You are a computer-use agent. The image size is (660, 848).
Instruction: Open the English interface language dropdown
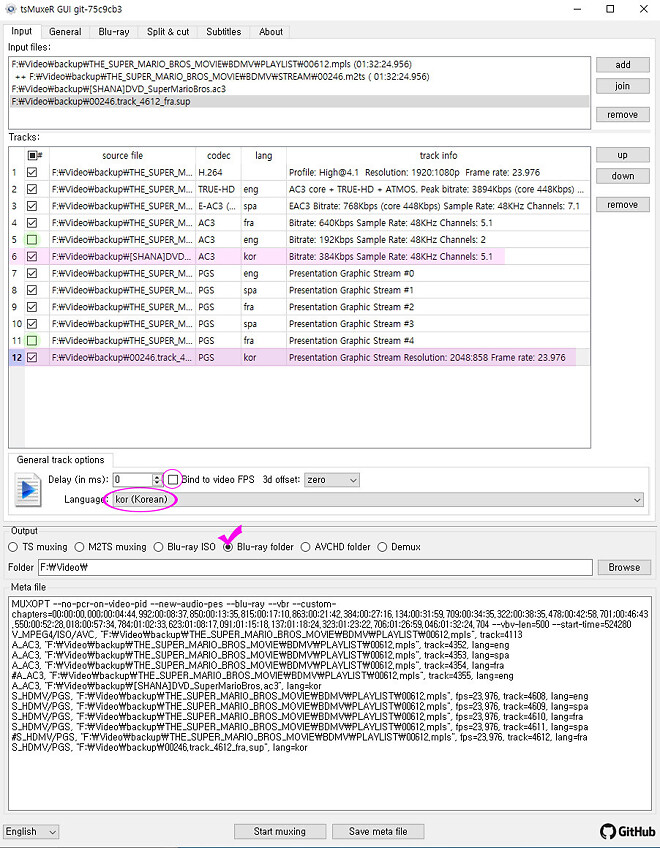click(x=31, y=832)
